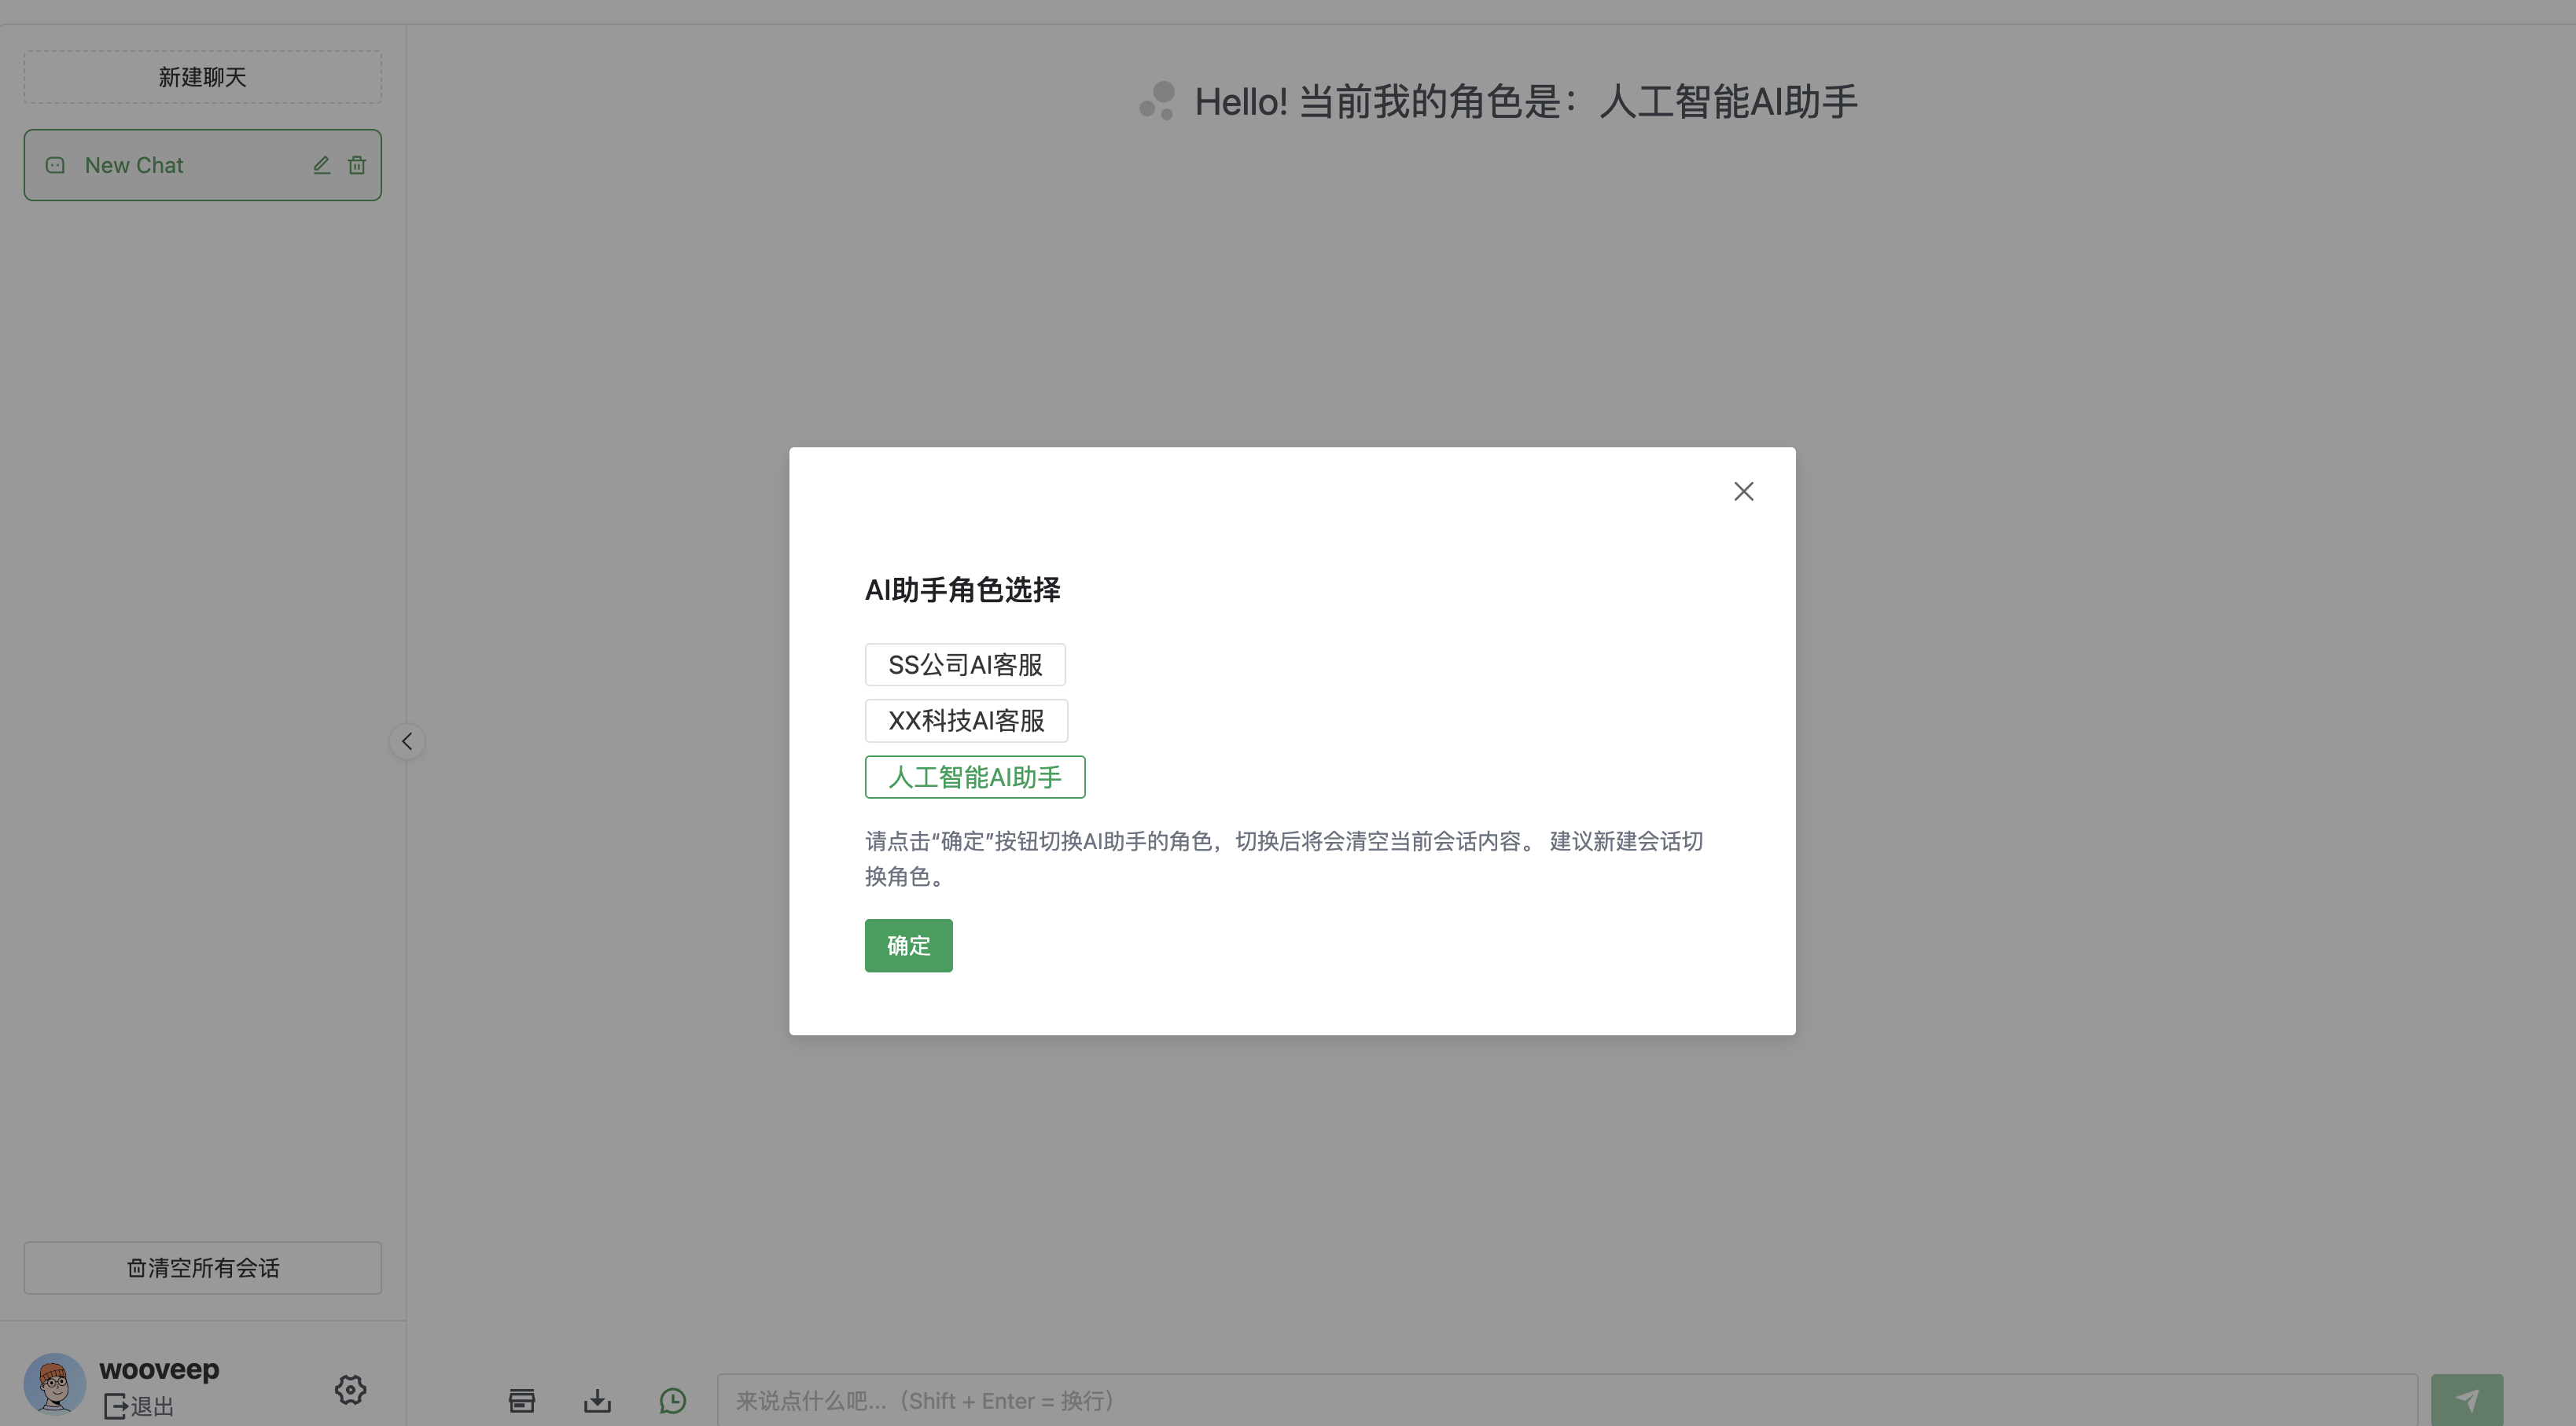Click the delete chat trash icon
This screenshot has height=1426, width=2576.
(355, 165)
